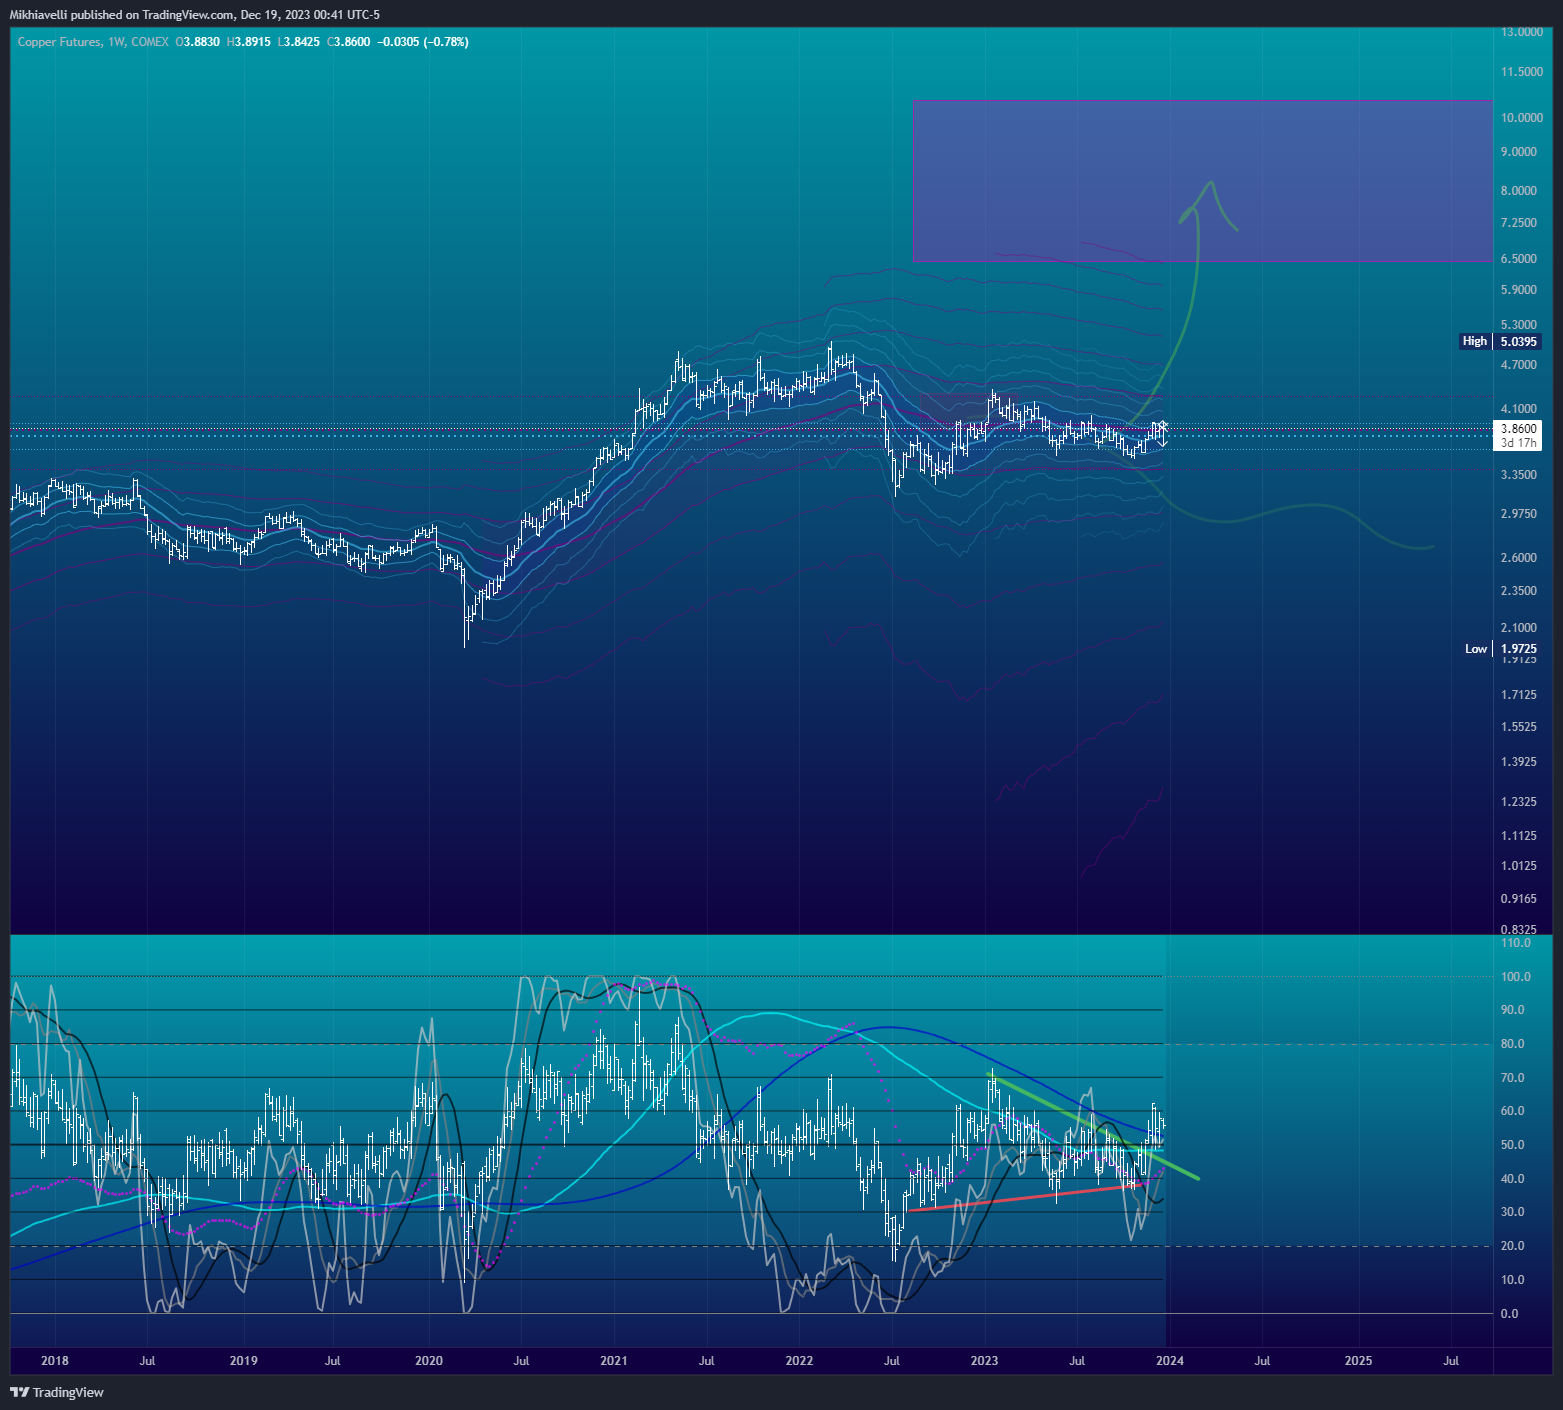Click the 3d 17h countdown label on the price axis
Viewport: 1563px width, 1410px height.
coord(1519,443)
